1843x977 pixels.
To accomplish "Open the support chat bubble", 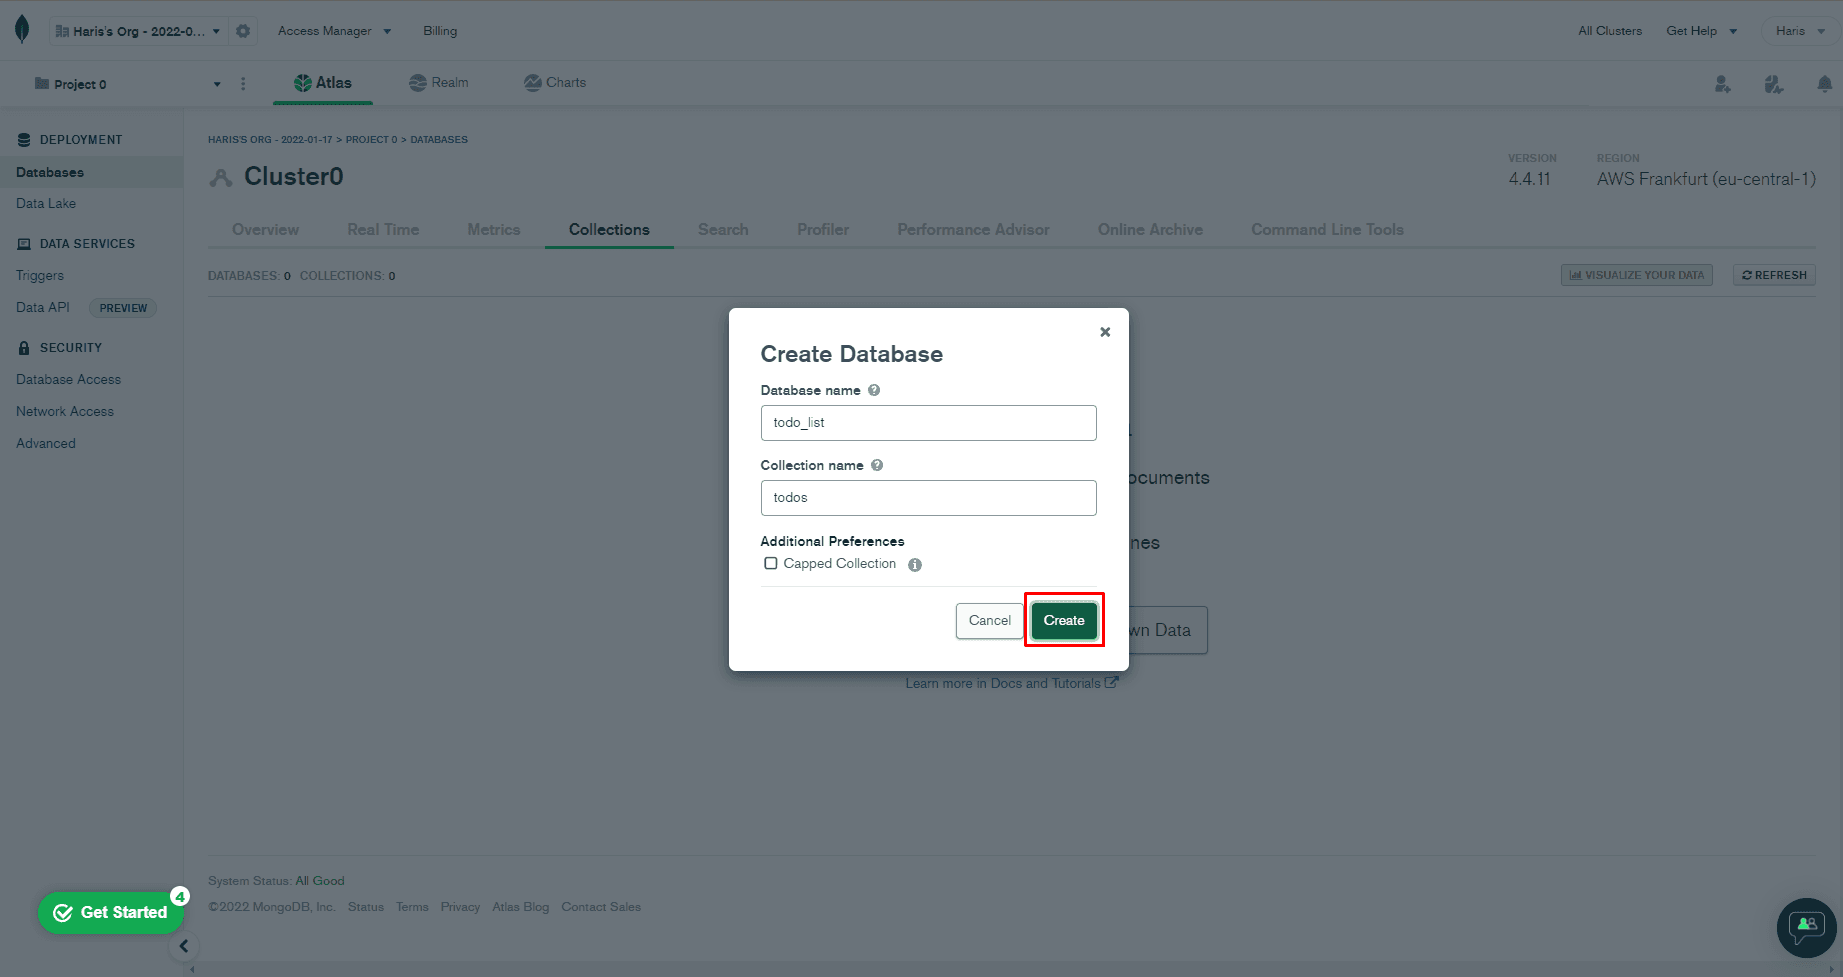I will tap(1806, 927).
